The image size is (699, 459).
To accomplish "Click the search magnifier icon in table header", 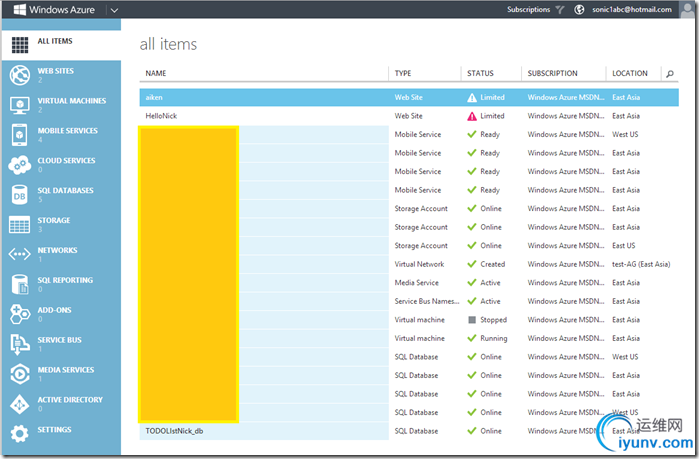I will tap(670, 74).
